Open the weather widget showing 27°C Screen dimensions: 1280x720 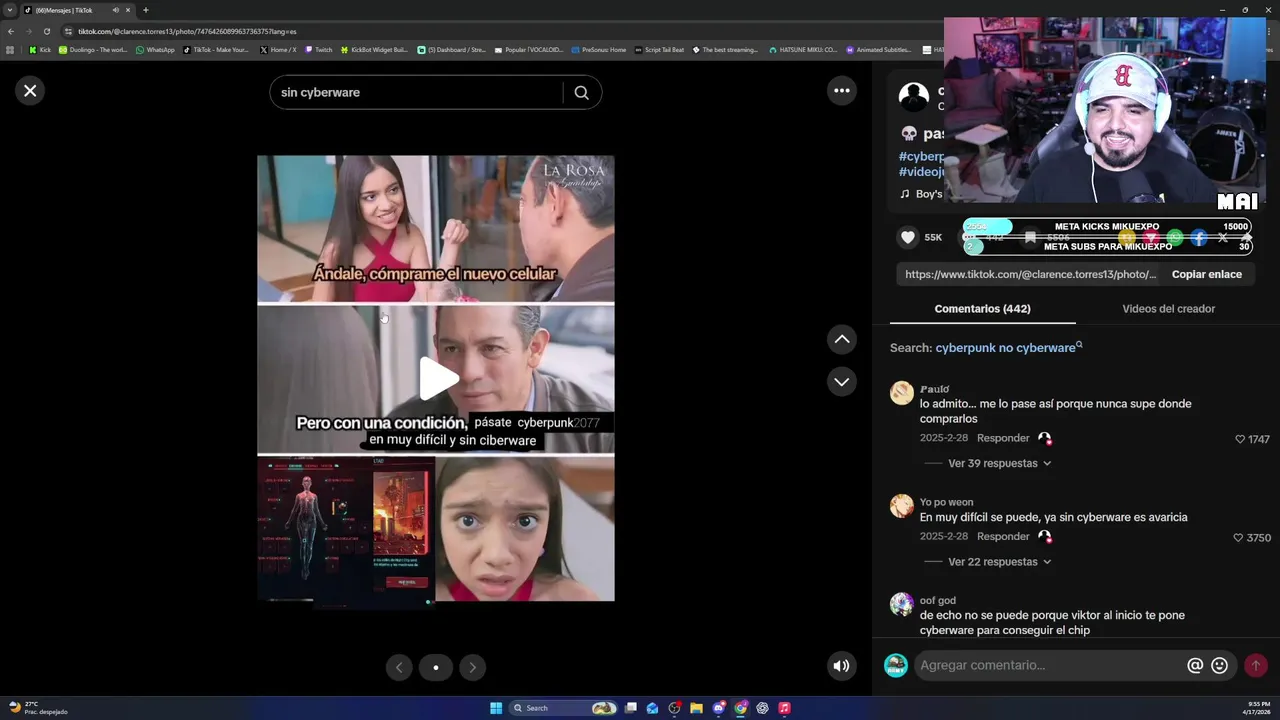pos(38,707)
